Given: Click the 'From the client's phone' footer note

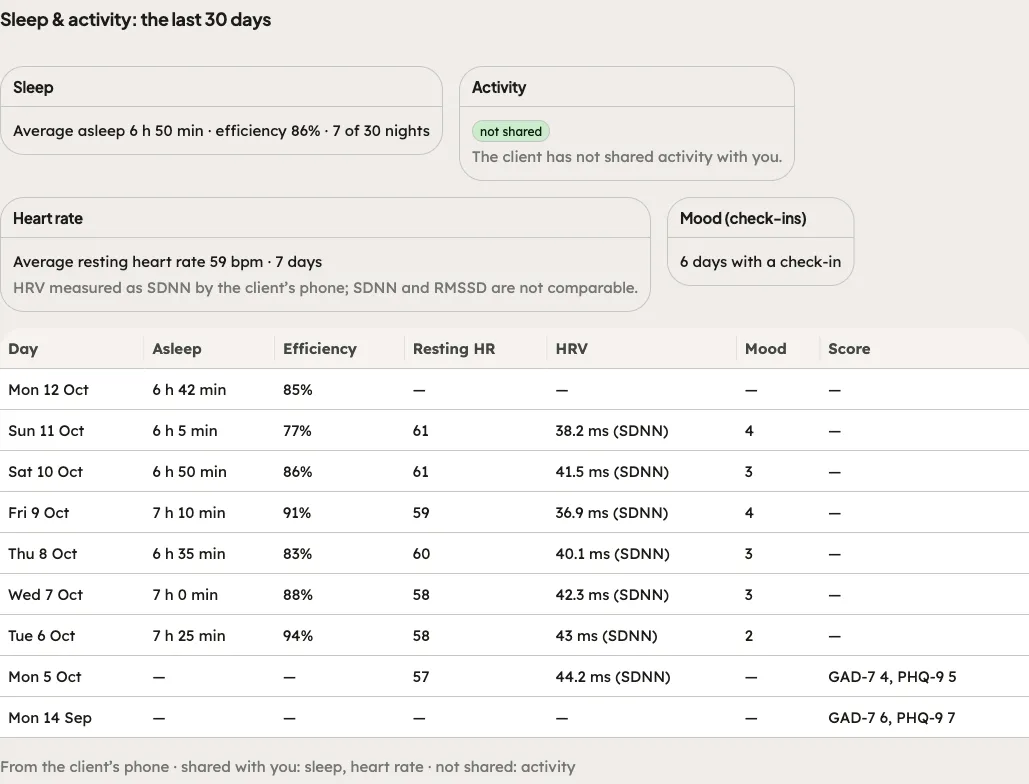Looking at the screenshot, I should 287,767.
